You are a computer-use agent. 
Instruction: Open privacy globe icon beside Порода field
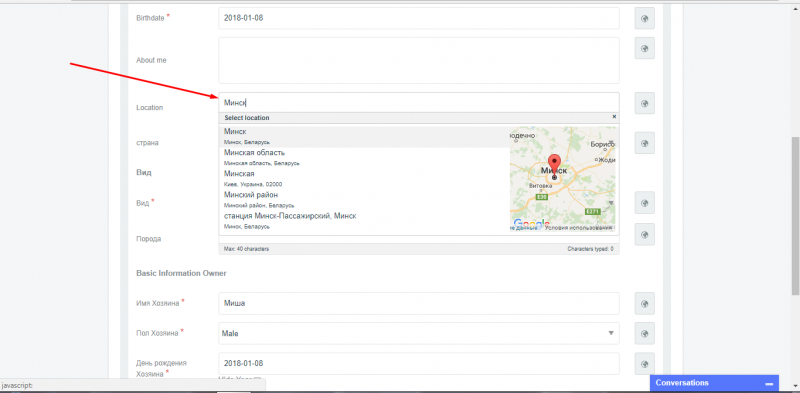tap(644, 234)
